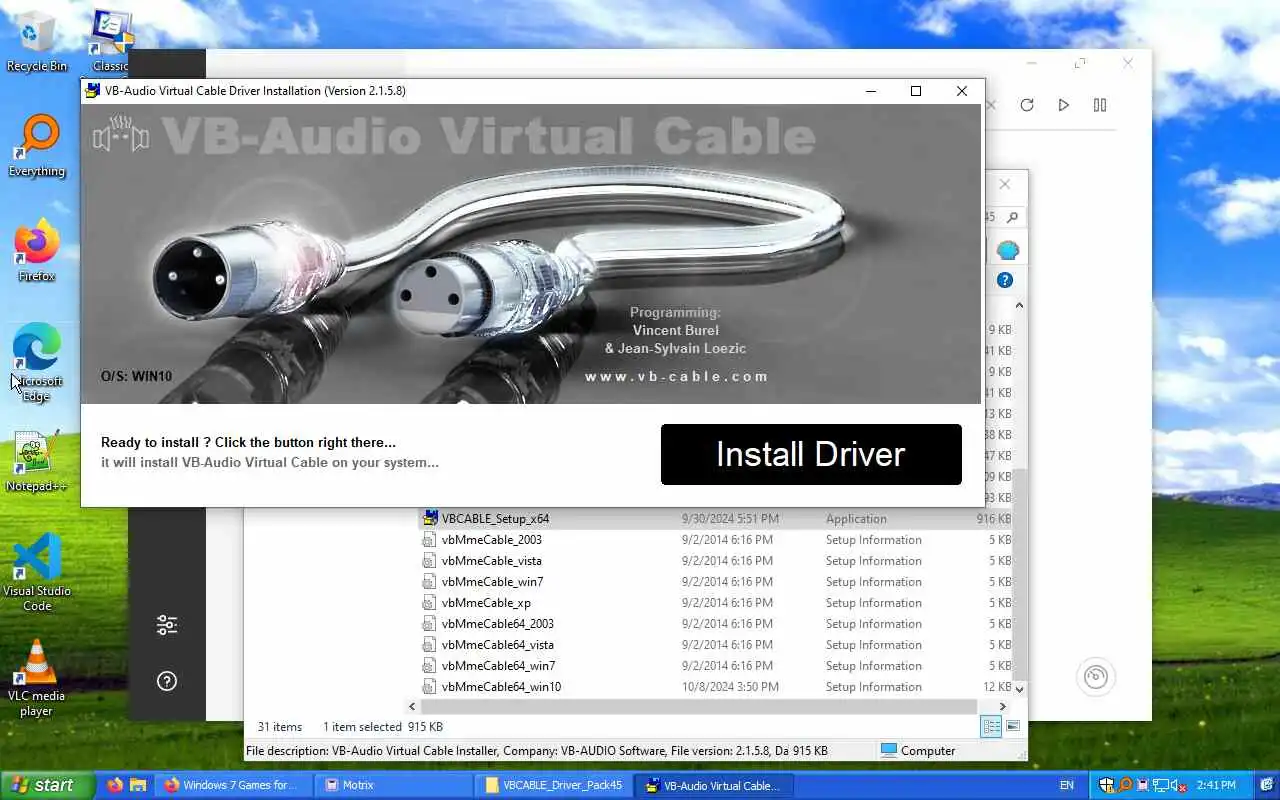Click the Explorer list scroll-up arrow
The image size is (1280, 800).
click(x=1019, y=305)
